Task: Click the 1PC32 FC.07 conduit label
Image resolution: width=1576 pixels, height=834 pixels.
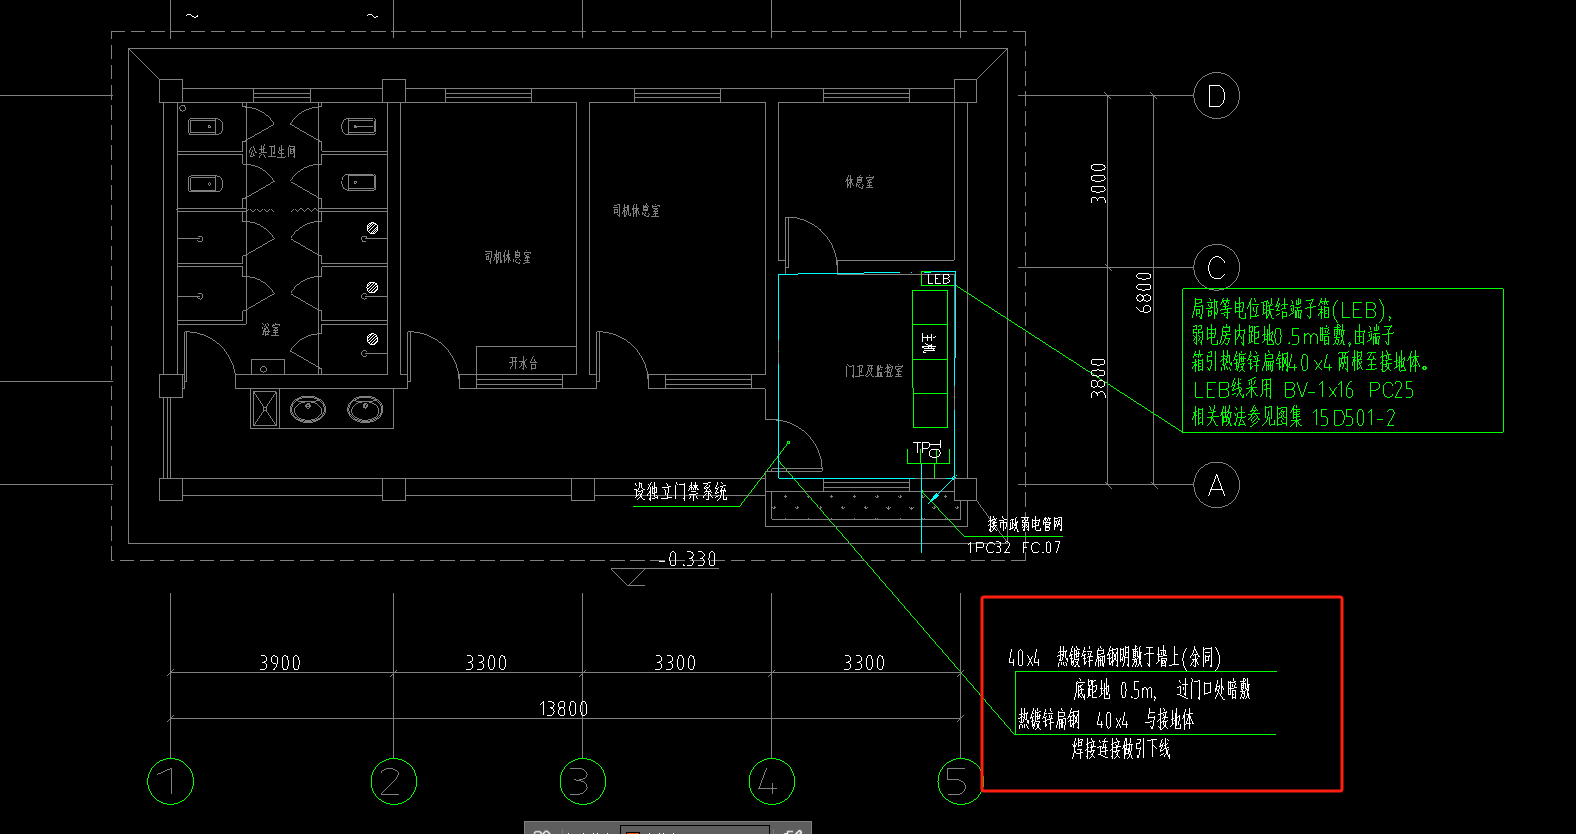Action: [1014, 547]
